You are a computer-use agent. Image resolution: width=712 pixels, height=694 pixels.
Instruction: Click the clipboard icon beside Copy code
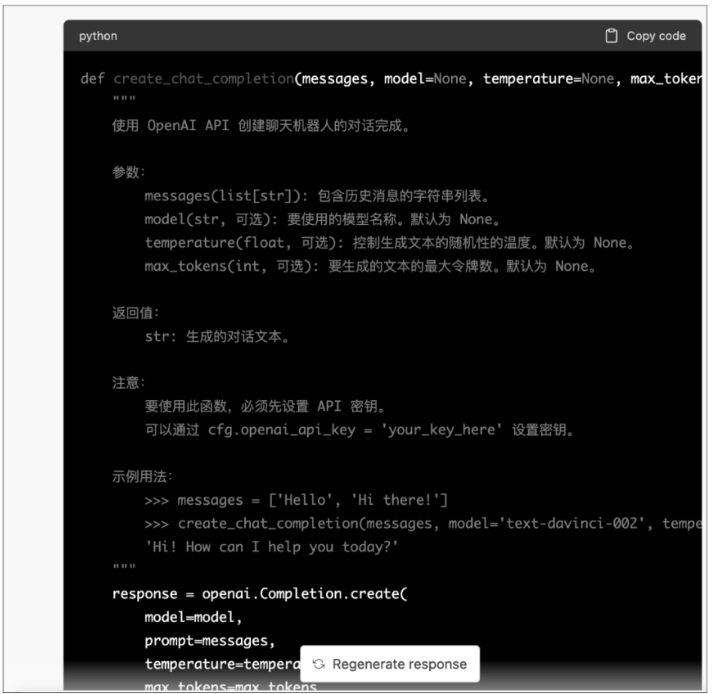[611, 36]
